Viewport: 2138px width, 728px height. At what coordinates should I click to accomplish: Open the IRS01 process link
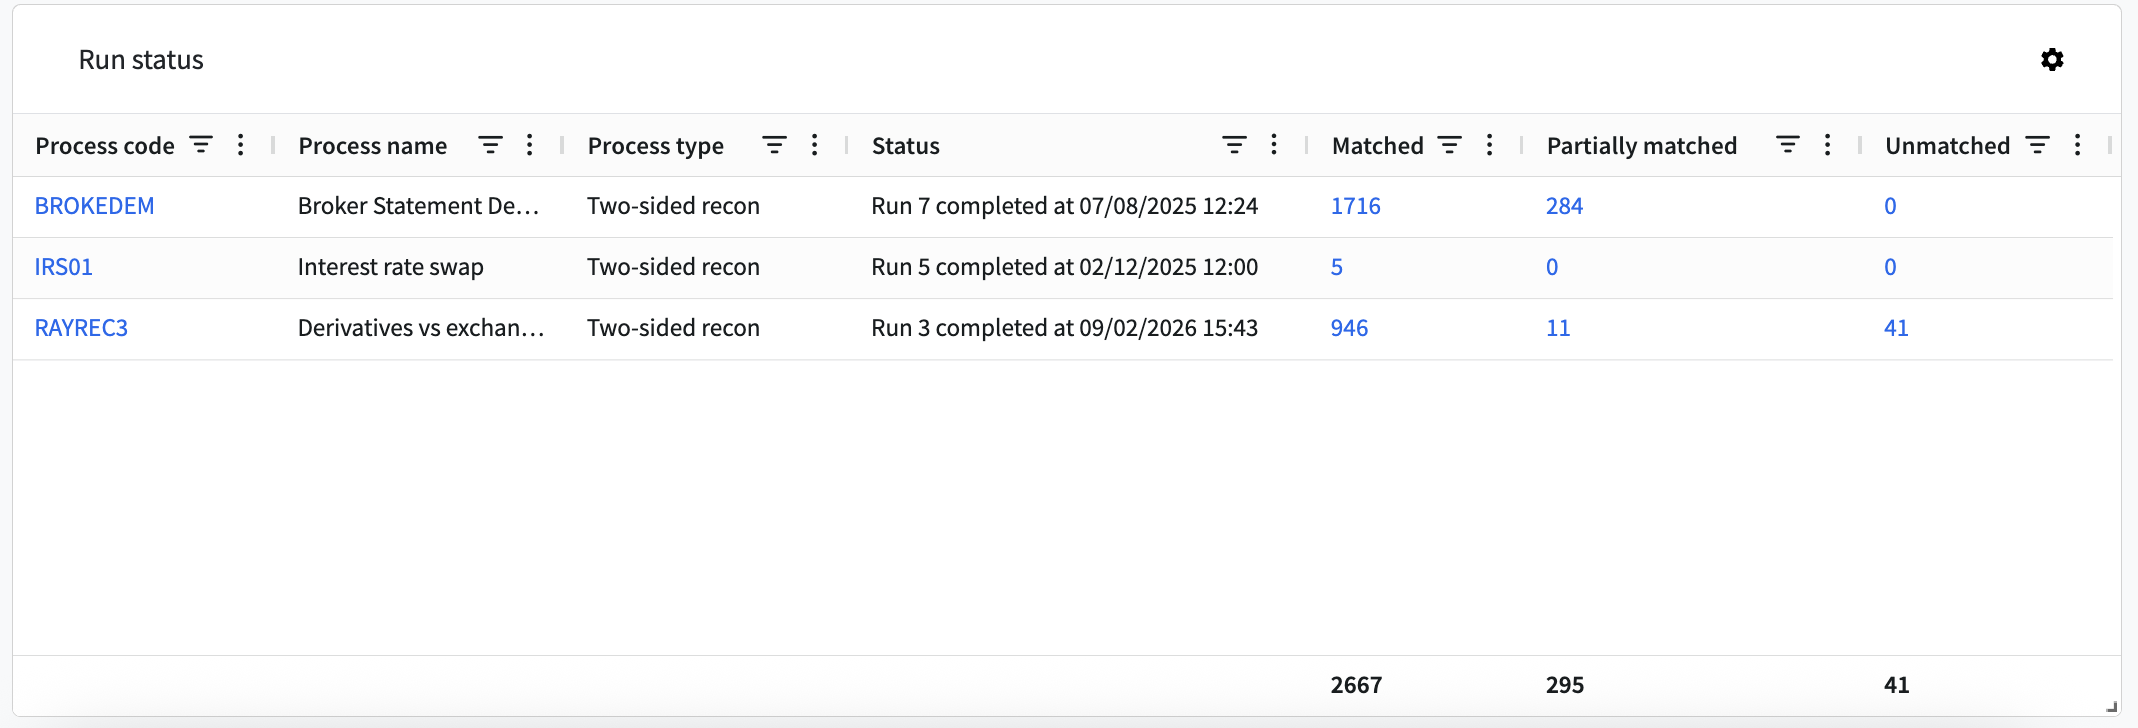pyautogui.click(x=63, y=267)
